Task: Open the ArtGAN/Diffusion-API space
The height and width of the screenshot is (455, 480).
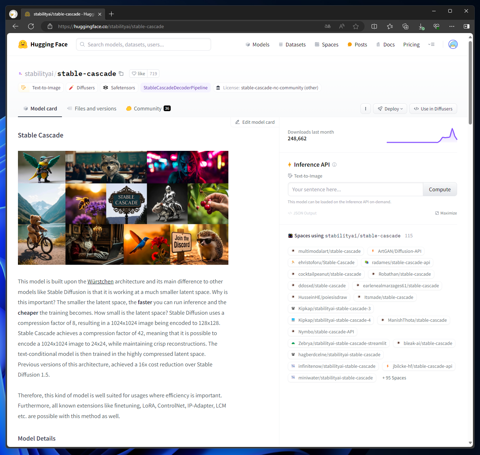Action: point(396,251)
